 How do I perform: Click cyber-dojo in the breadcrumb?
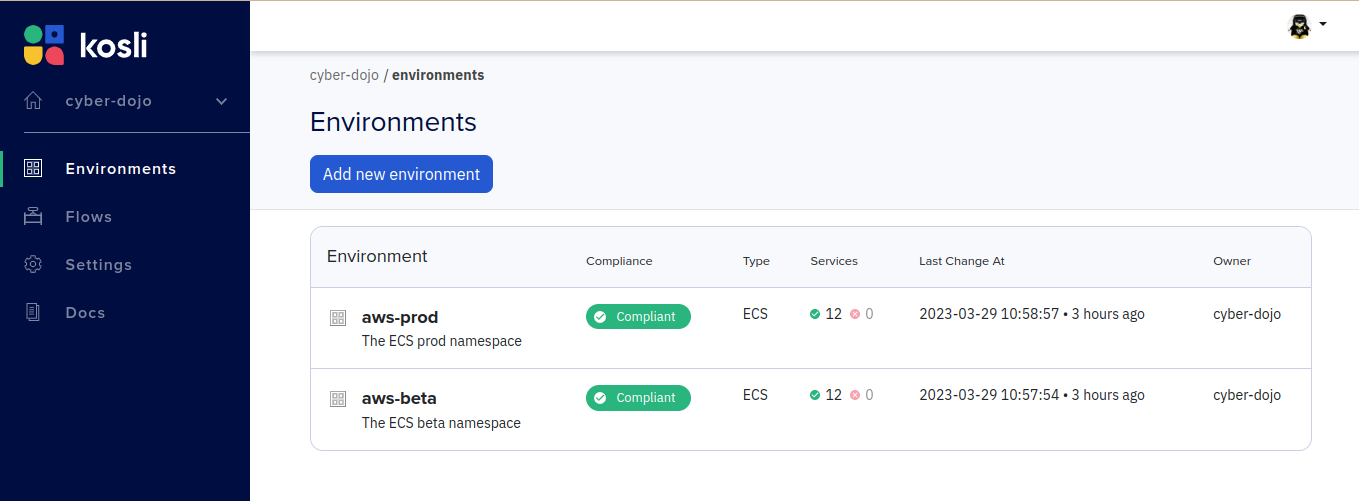pyautogui.click(x=344, y=75)
